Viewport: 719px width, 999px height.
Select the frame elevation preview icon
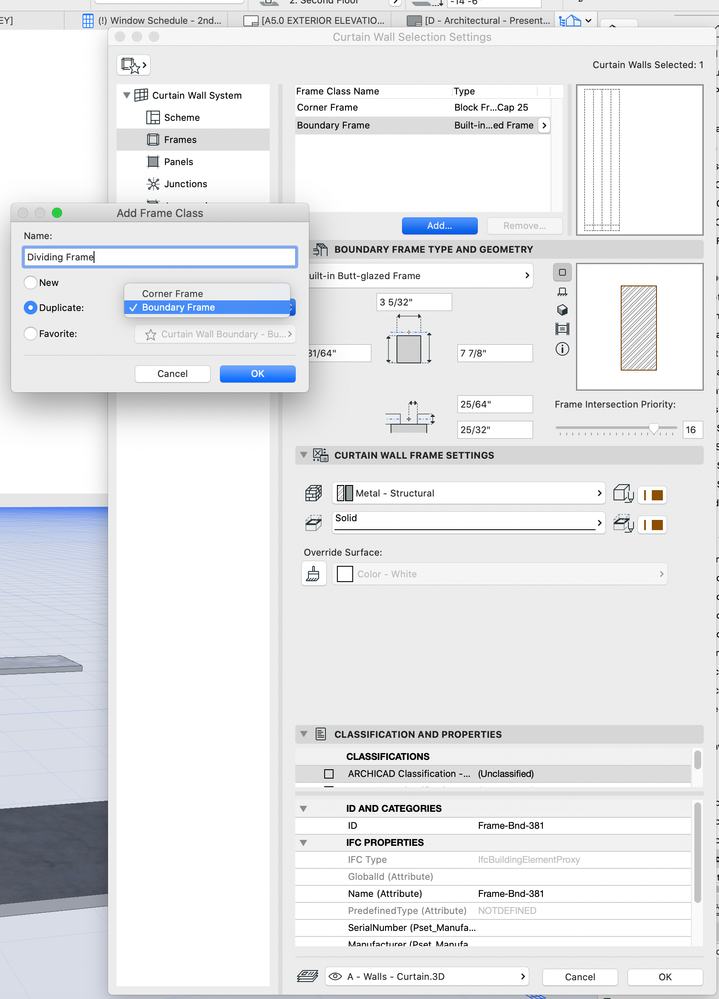pos(562,329)
